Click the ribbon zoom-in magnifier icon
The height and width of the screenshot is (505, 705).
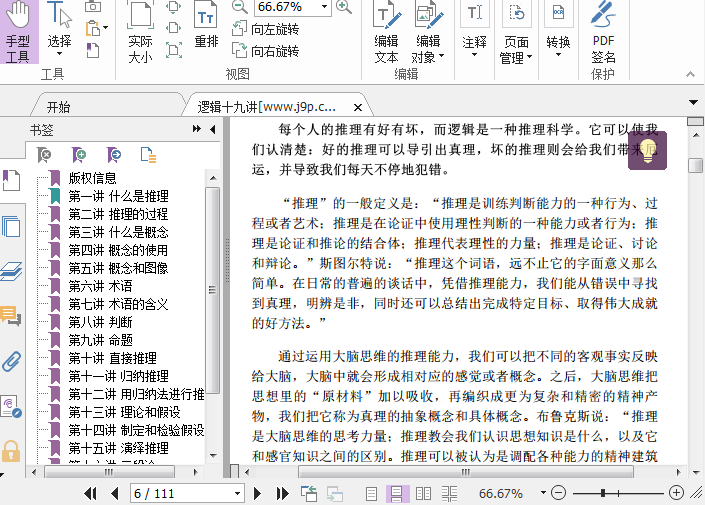[344, 7]
